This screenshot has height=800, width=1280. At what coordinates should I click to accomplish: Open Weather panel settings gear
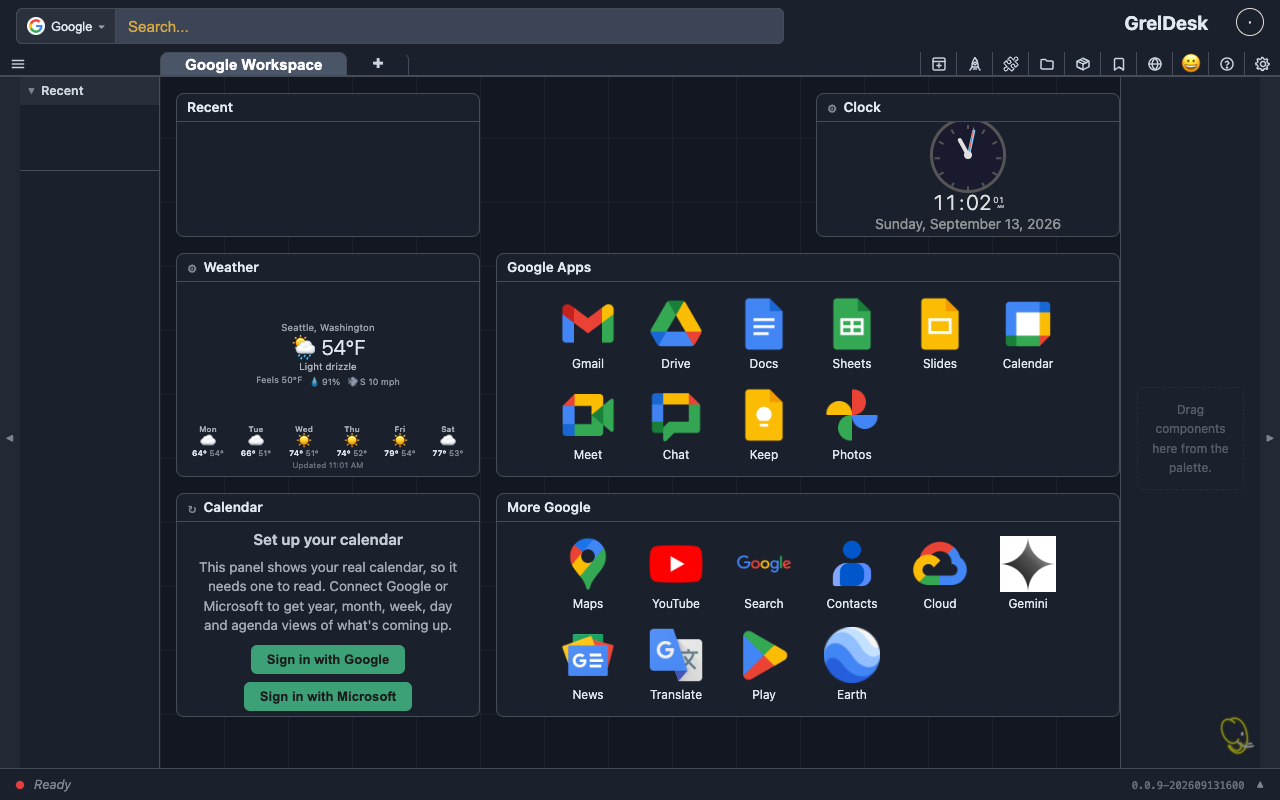[x=192, y=268]
